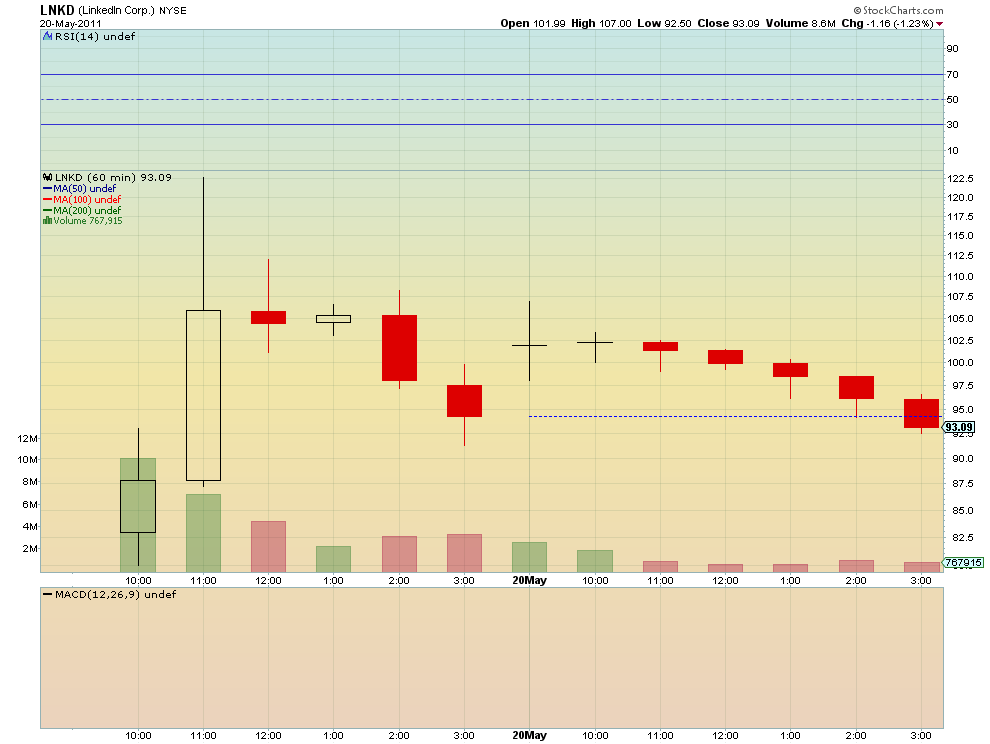Screen dimensions: 990x744
Task: Click the 105.0 price axis label
Action: pos(960,319)
